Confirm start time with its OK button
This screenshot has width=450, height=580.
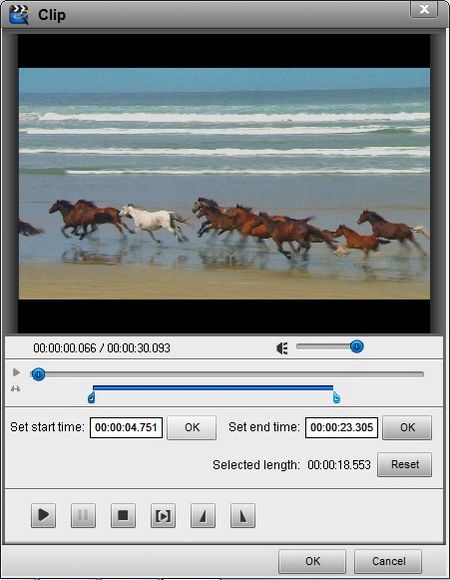(x=192, y=428)
